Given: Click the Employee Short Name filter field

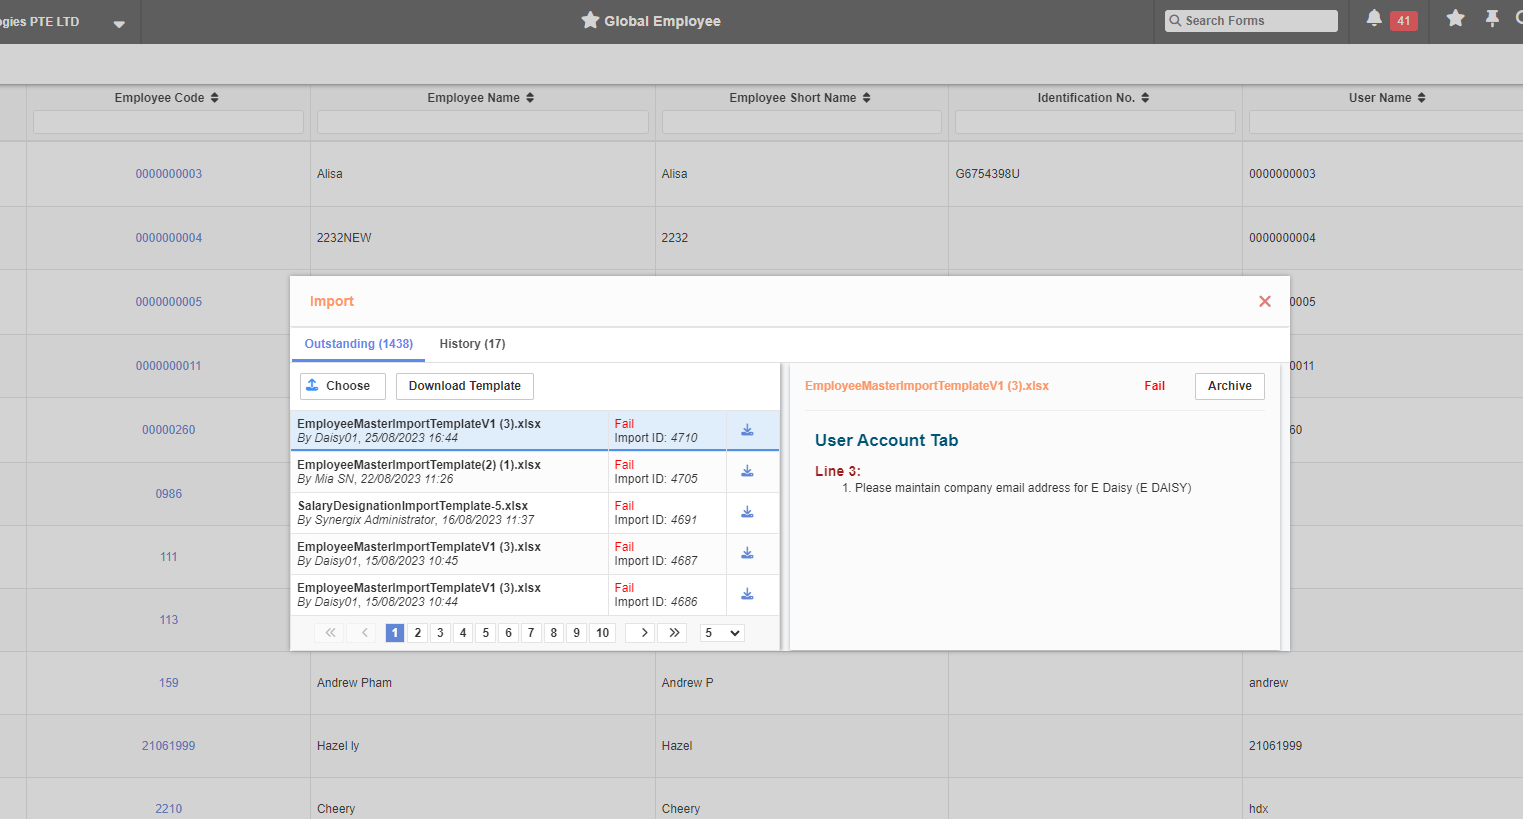Looking at the screenshot, I should pyautogui.click(x=800, y=121).
